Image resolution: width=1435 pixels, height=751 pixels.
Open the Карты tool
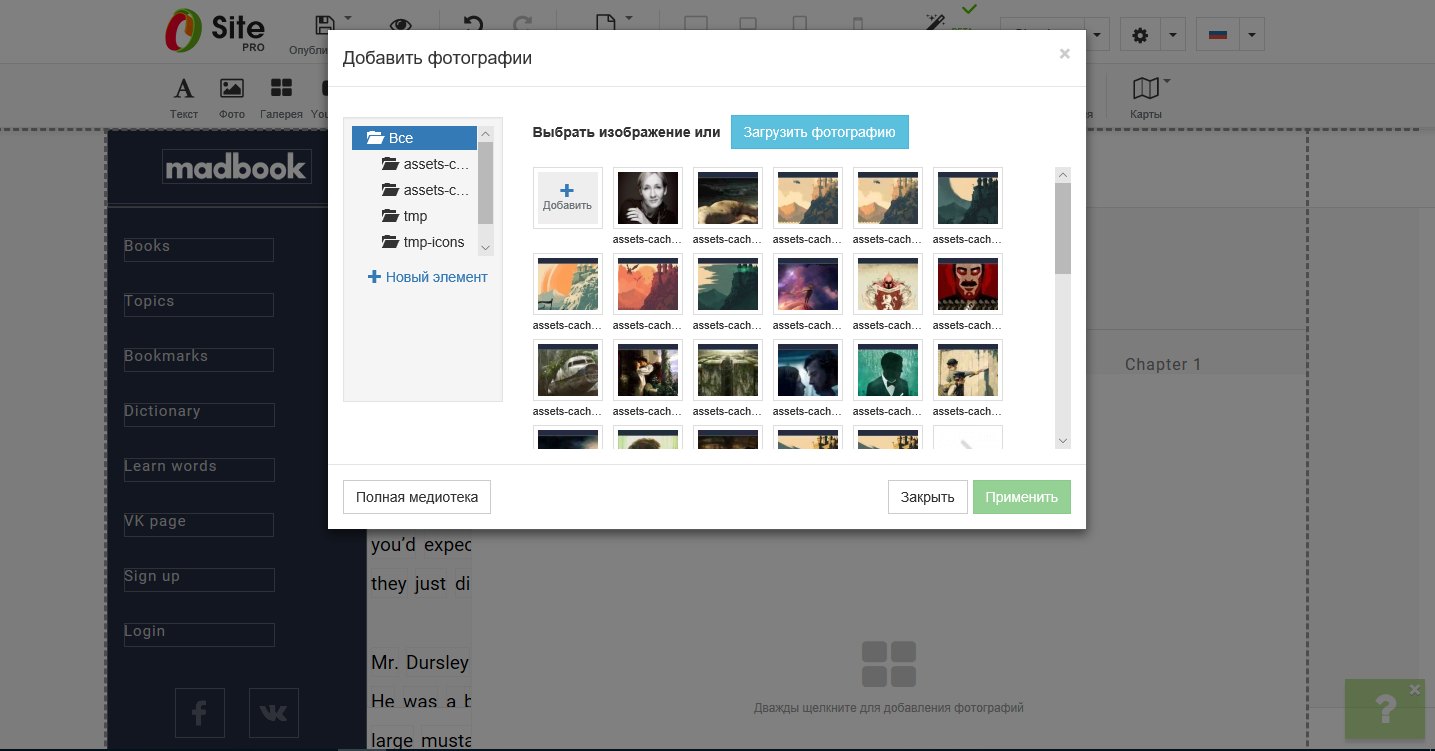(1146, 97)
